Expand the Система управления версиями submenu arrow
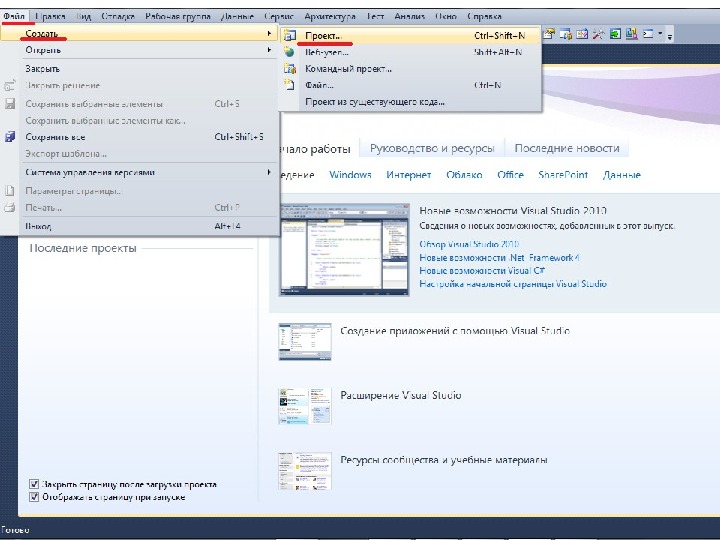720x540 pixels. pyautogui.click(x=269, y=172)
